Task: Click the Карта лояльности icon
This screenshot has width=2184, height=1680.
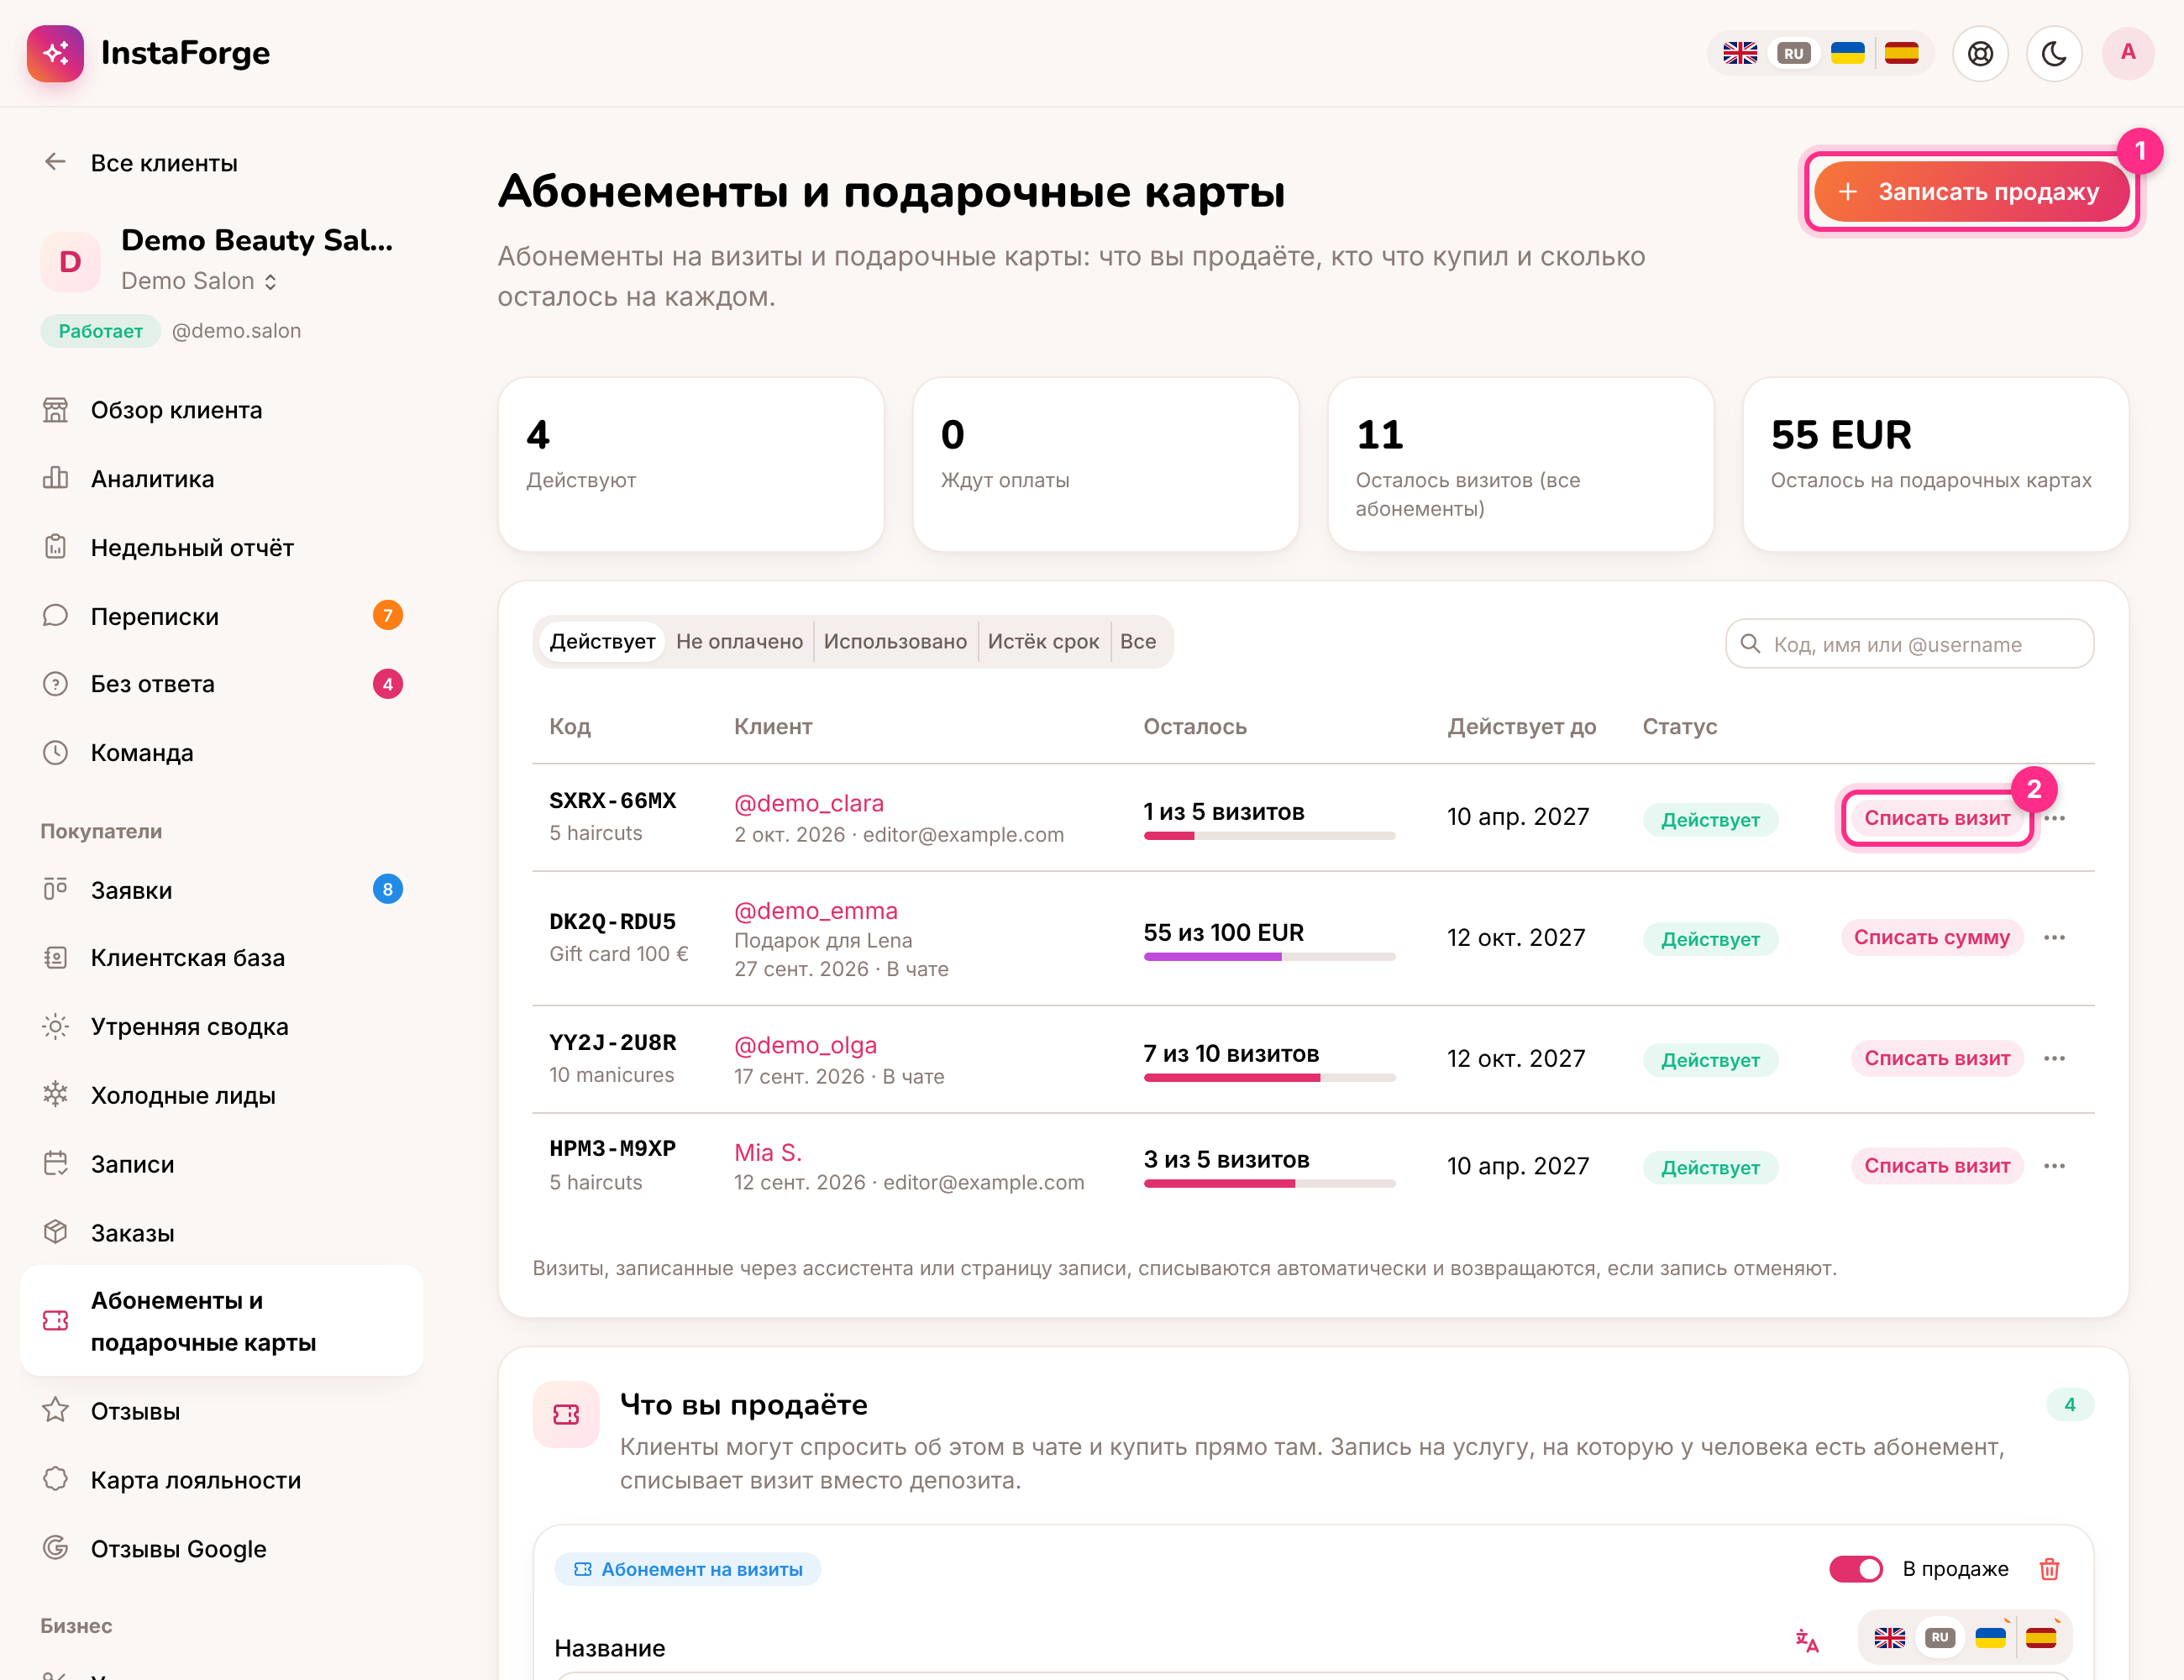Action: [x=55, y=1479]
